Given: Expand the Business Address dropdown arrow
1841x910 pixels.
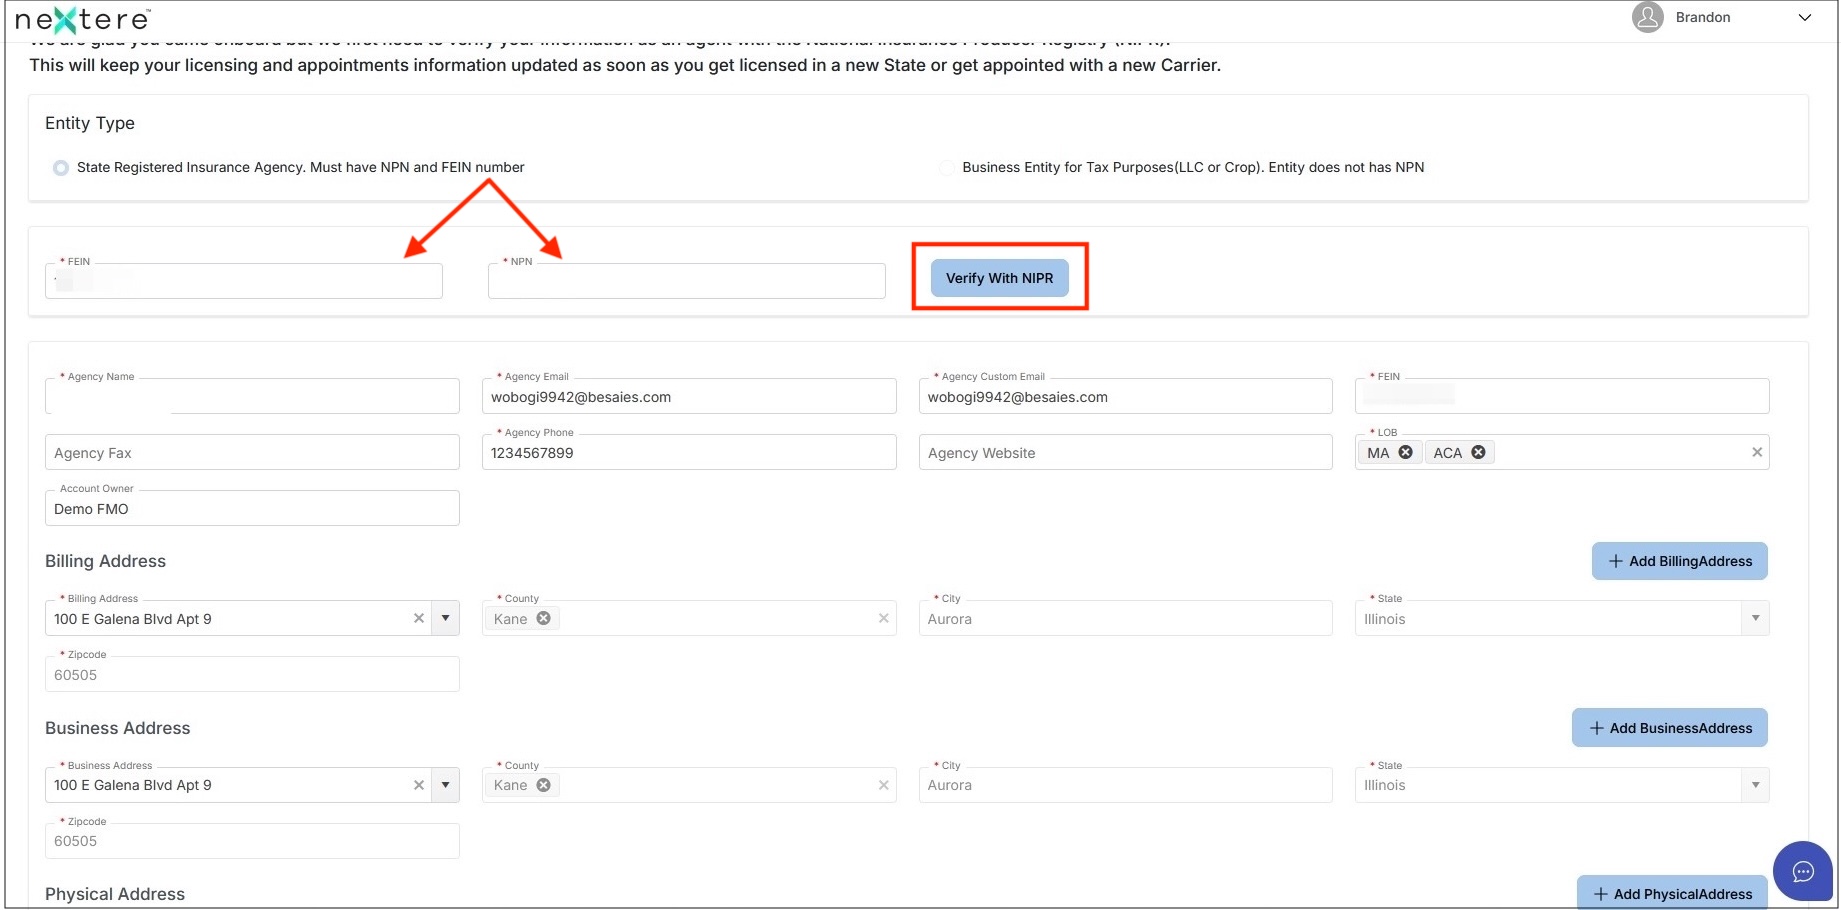Looking at the screenshot, I should point(445,785).
